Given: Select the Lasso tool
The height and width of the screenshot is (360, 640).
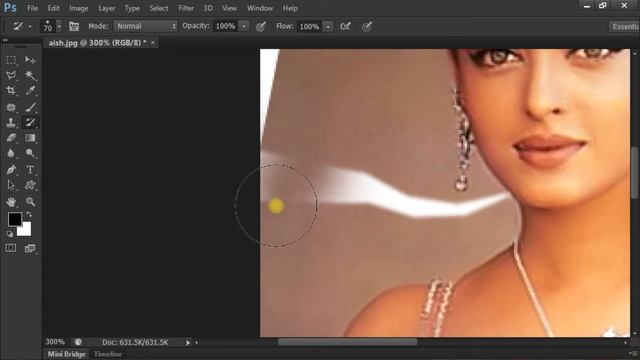Looking at the screenshot, I should tap(11, 75).
